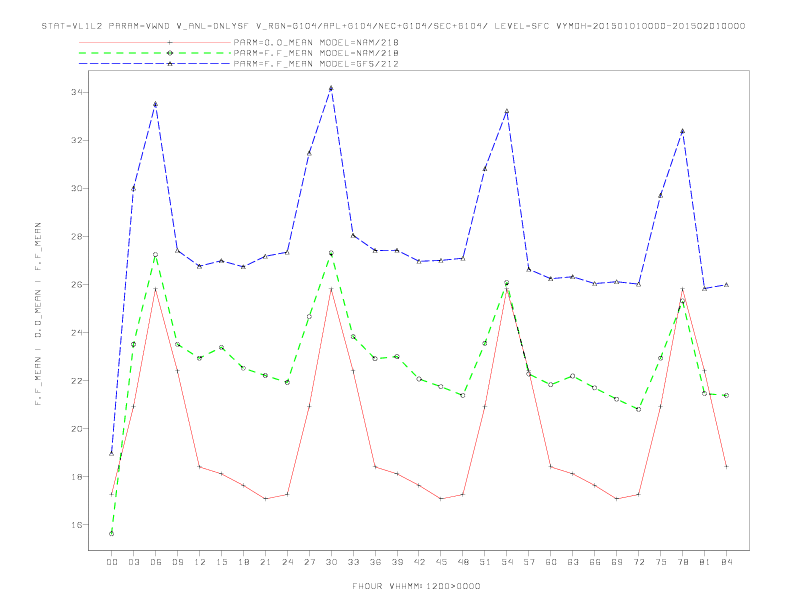Click y-axis tick value 18

[77, 477]
